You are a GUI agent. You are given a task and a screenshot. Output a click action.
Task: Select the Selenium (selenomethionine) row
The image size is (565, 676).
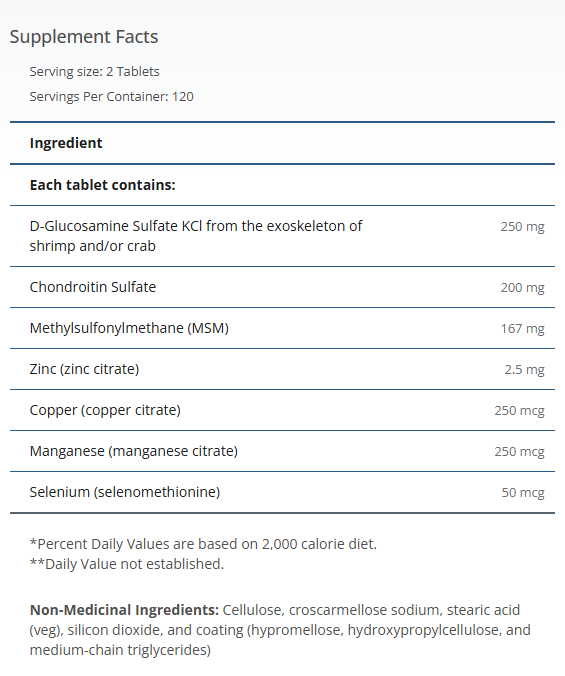282,492
